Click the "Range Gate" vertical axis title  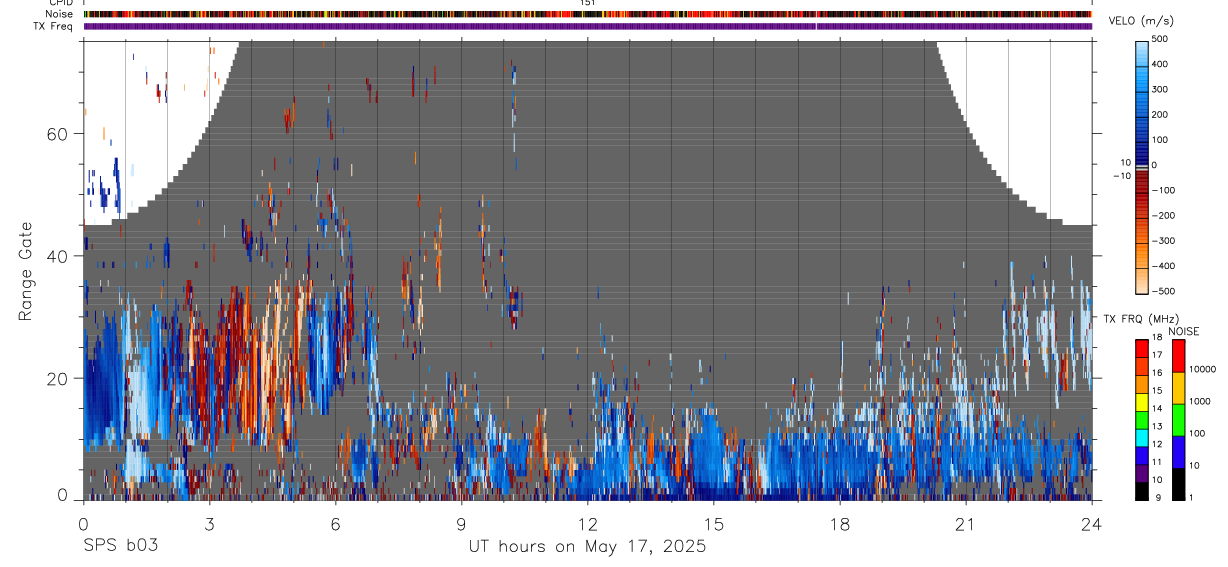click(25, 270)
